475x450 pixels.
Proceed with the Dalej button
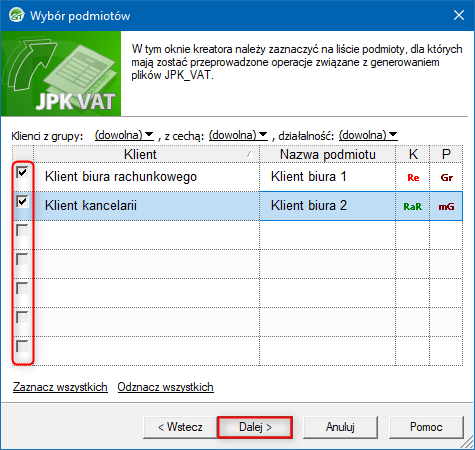pos(255,427)
